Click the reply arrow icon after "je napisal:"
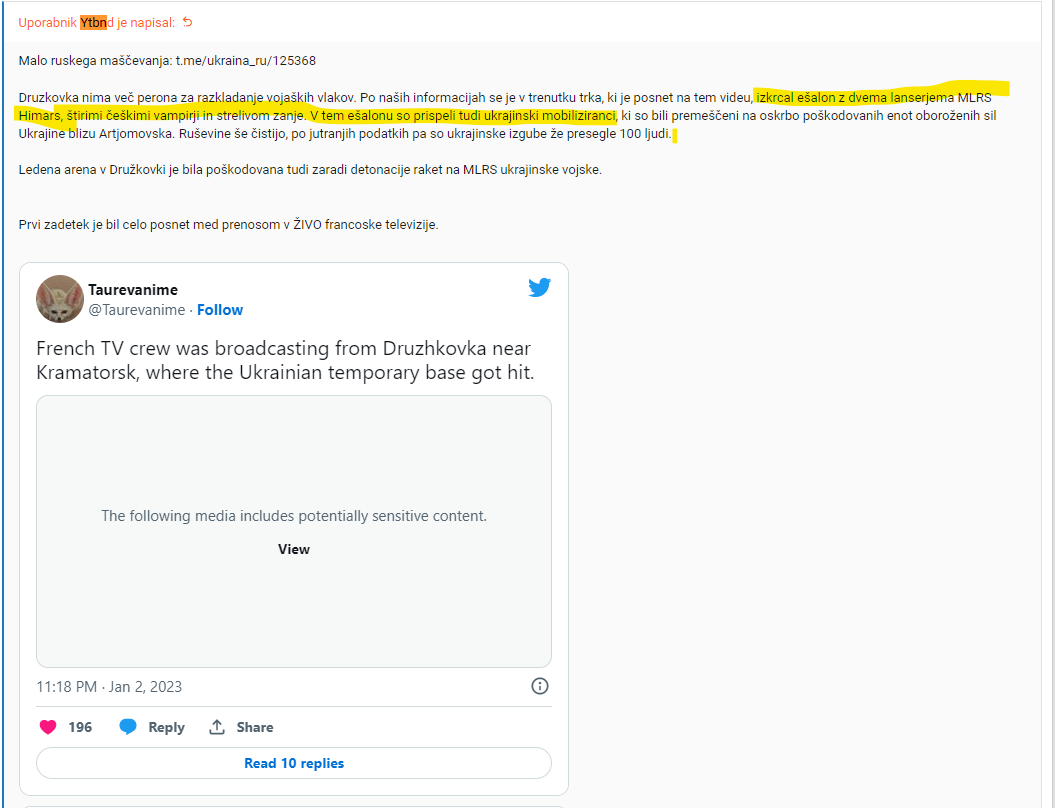 [188, 22]
